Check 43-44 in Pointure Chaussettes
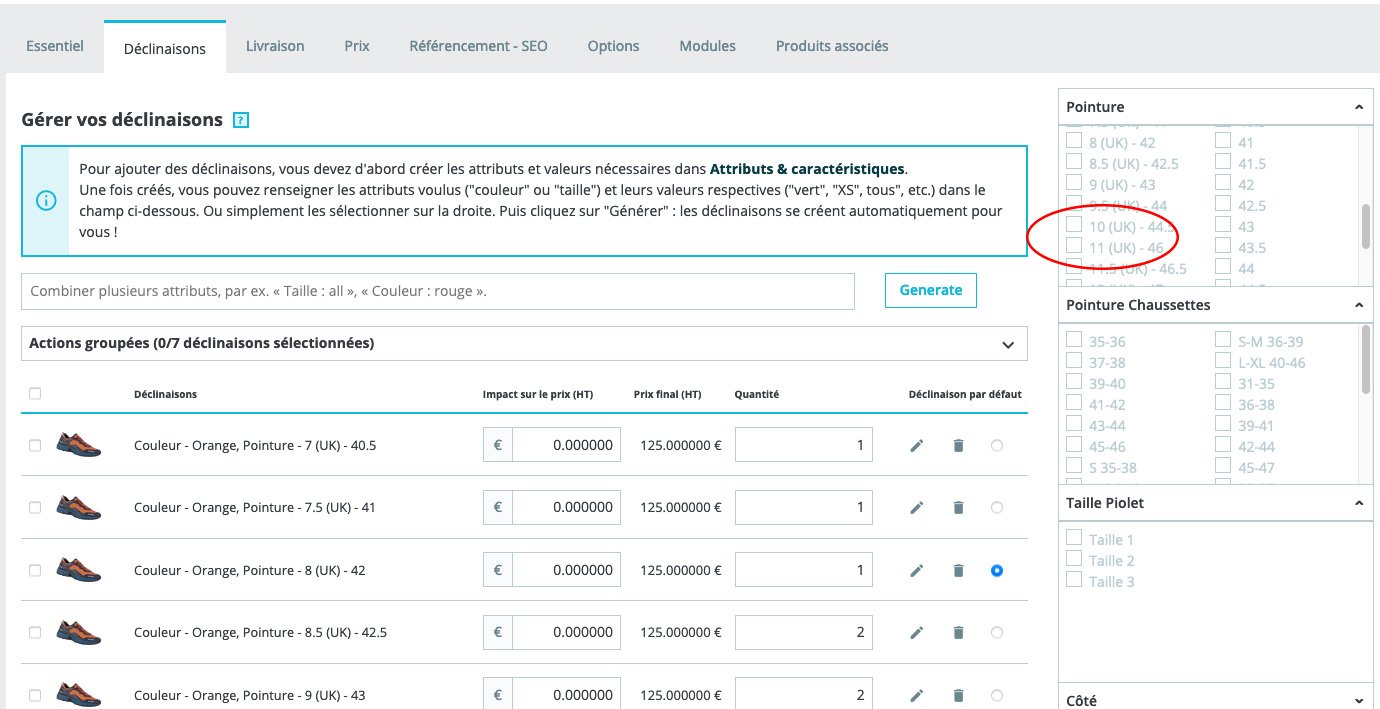1380x709 pixels. click(1074, 424)
